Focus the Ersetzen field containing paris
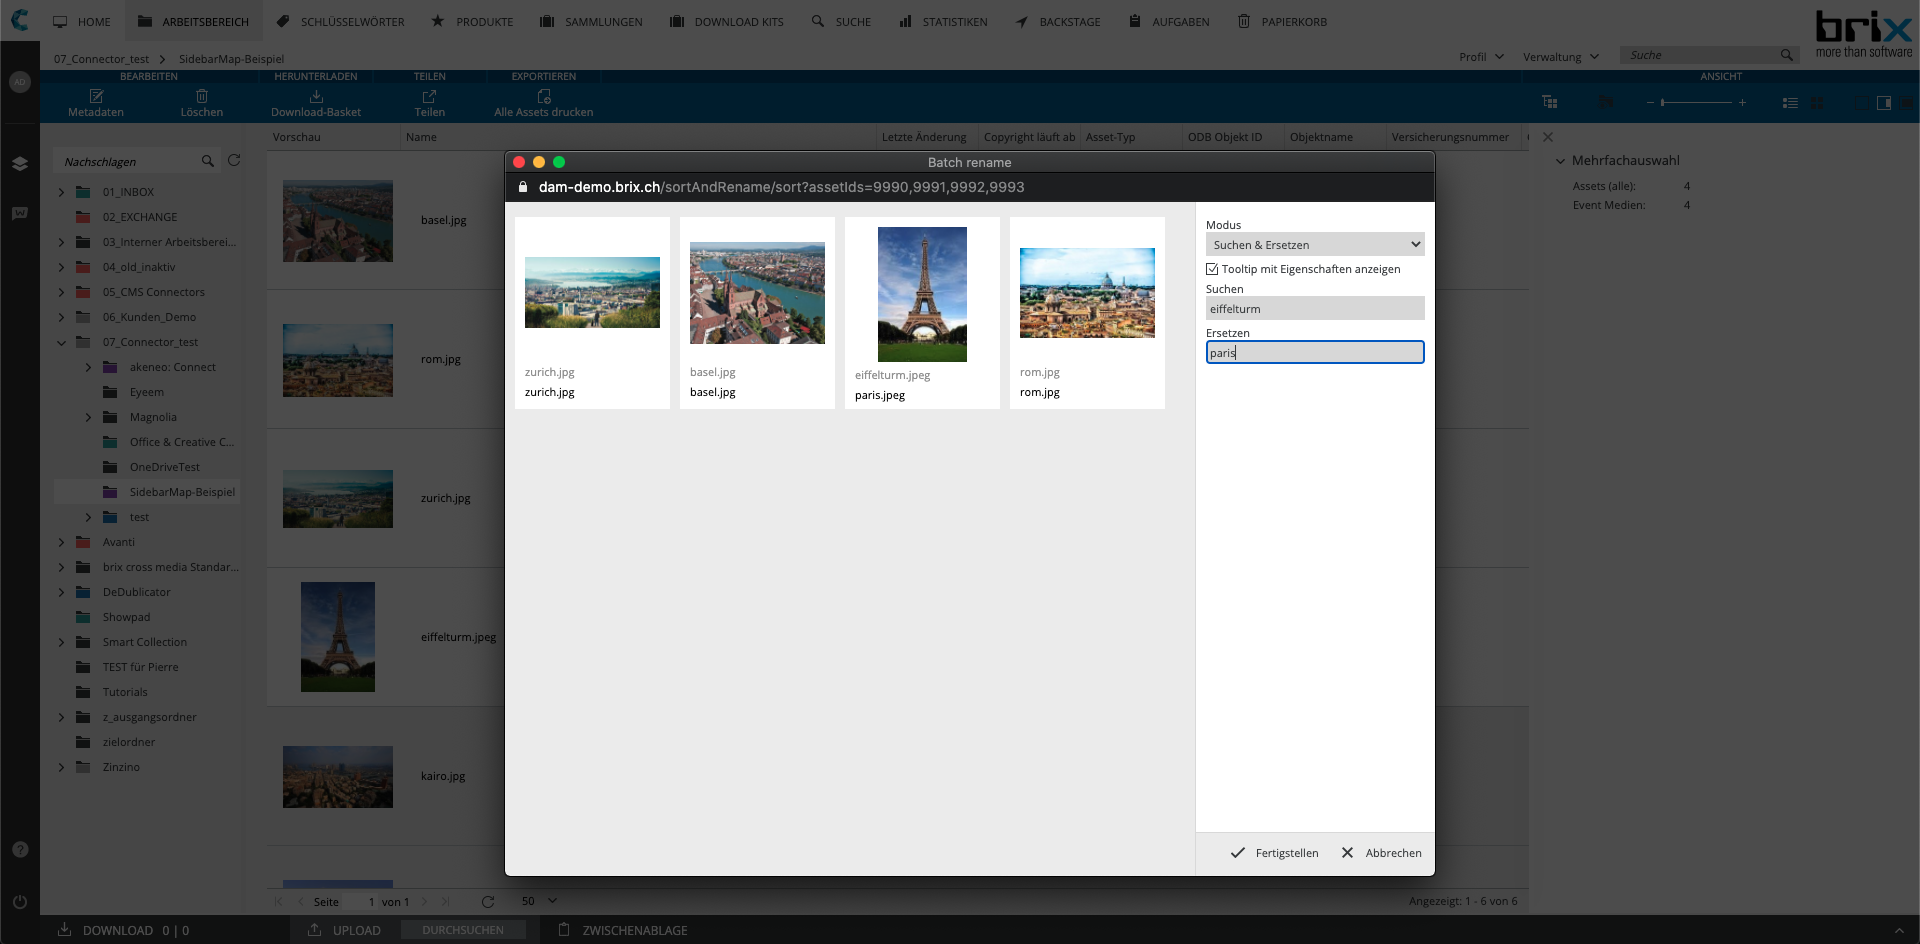 coord(1315,352)
